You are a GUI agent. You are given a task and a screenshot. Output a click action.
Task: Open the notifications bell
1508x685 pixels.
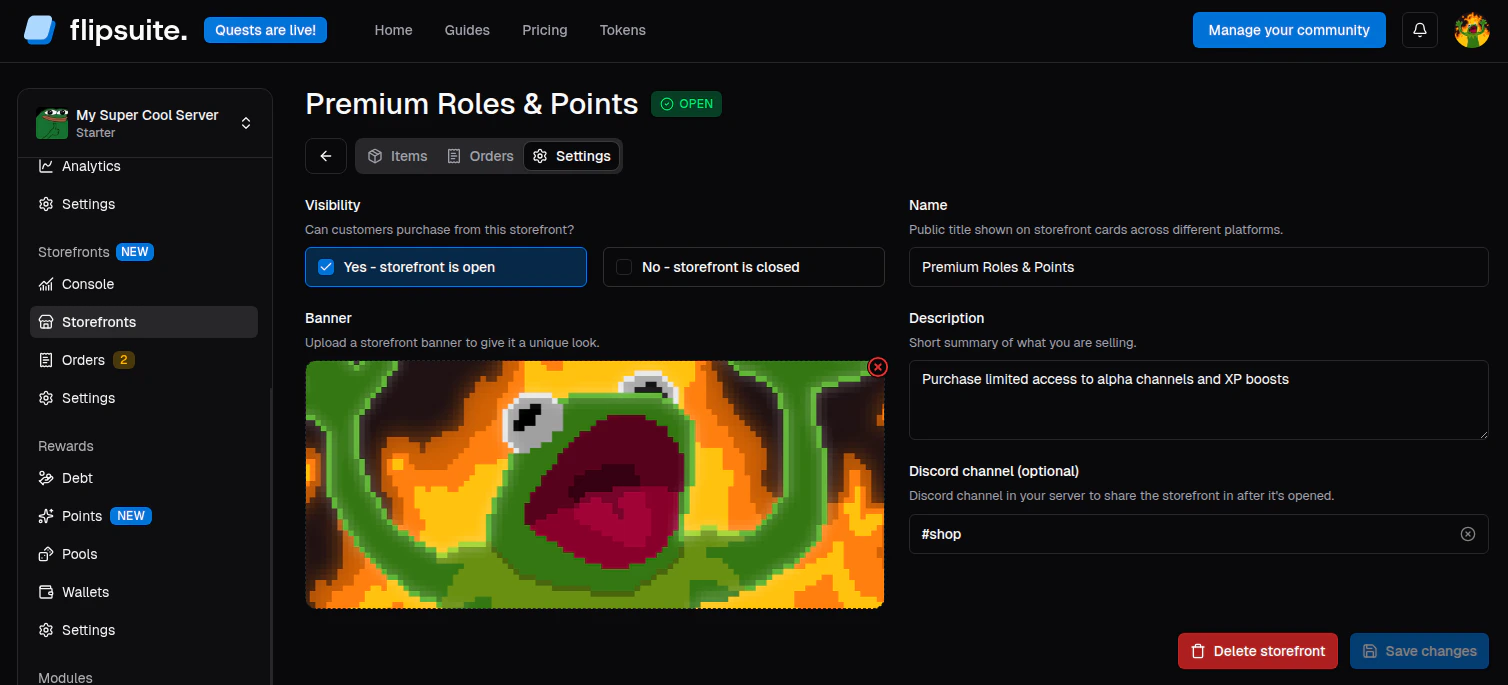coord(1420,30)
